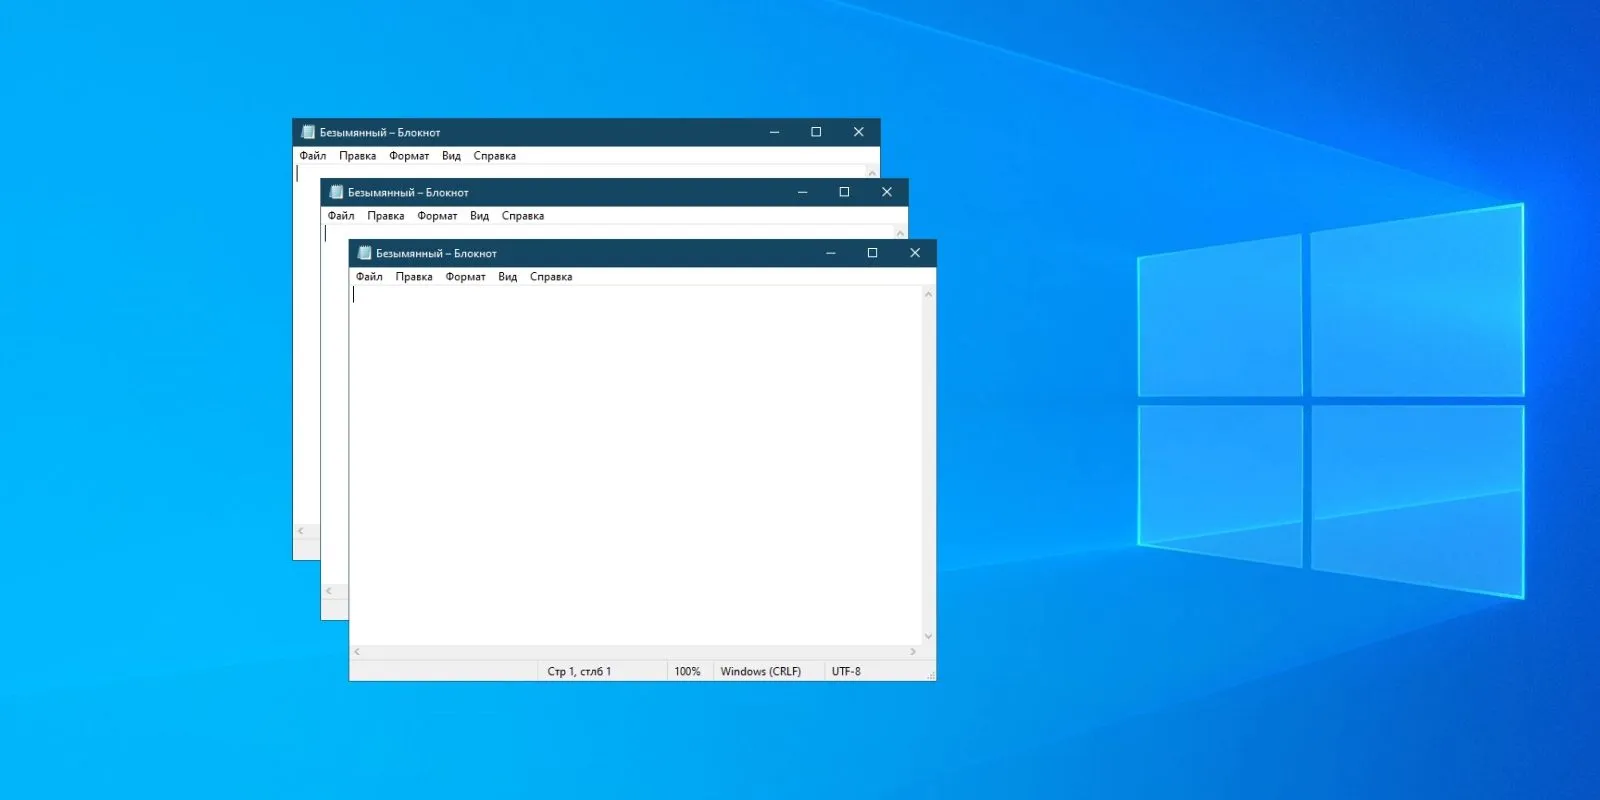The width and height of the screenshot is (1600, 800).
Task: Open Справка menu in the rearmost Notepad window
Action: [x=495, y=156]
